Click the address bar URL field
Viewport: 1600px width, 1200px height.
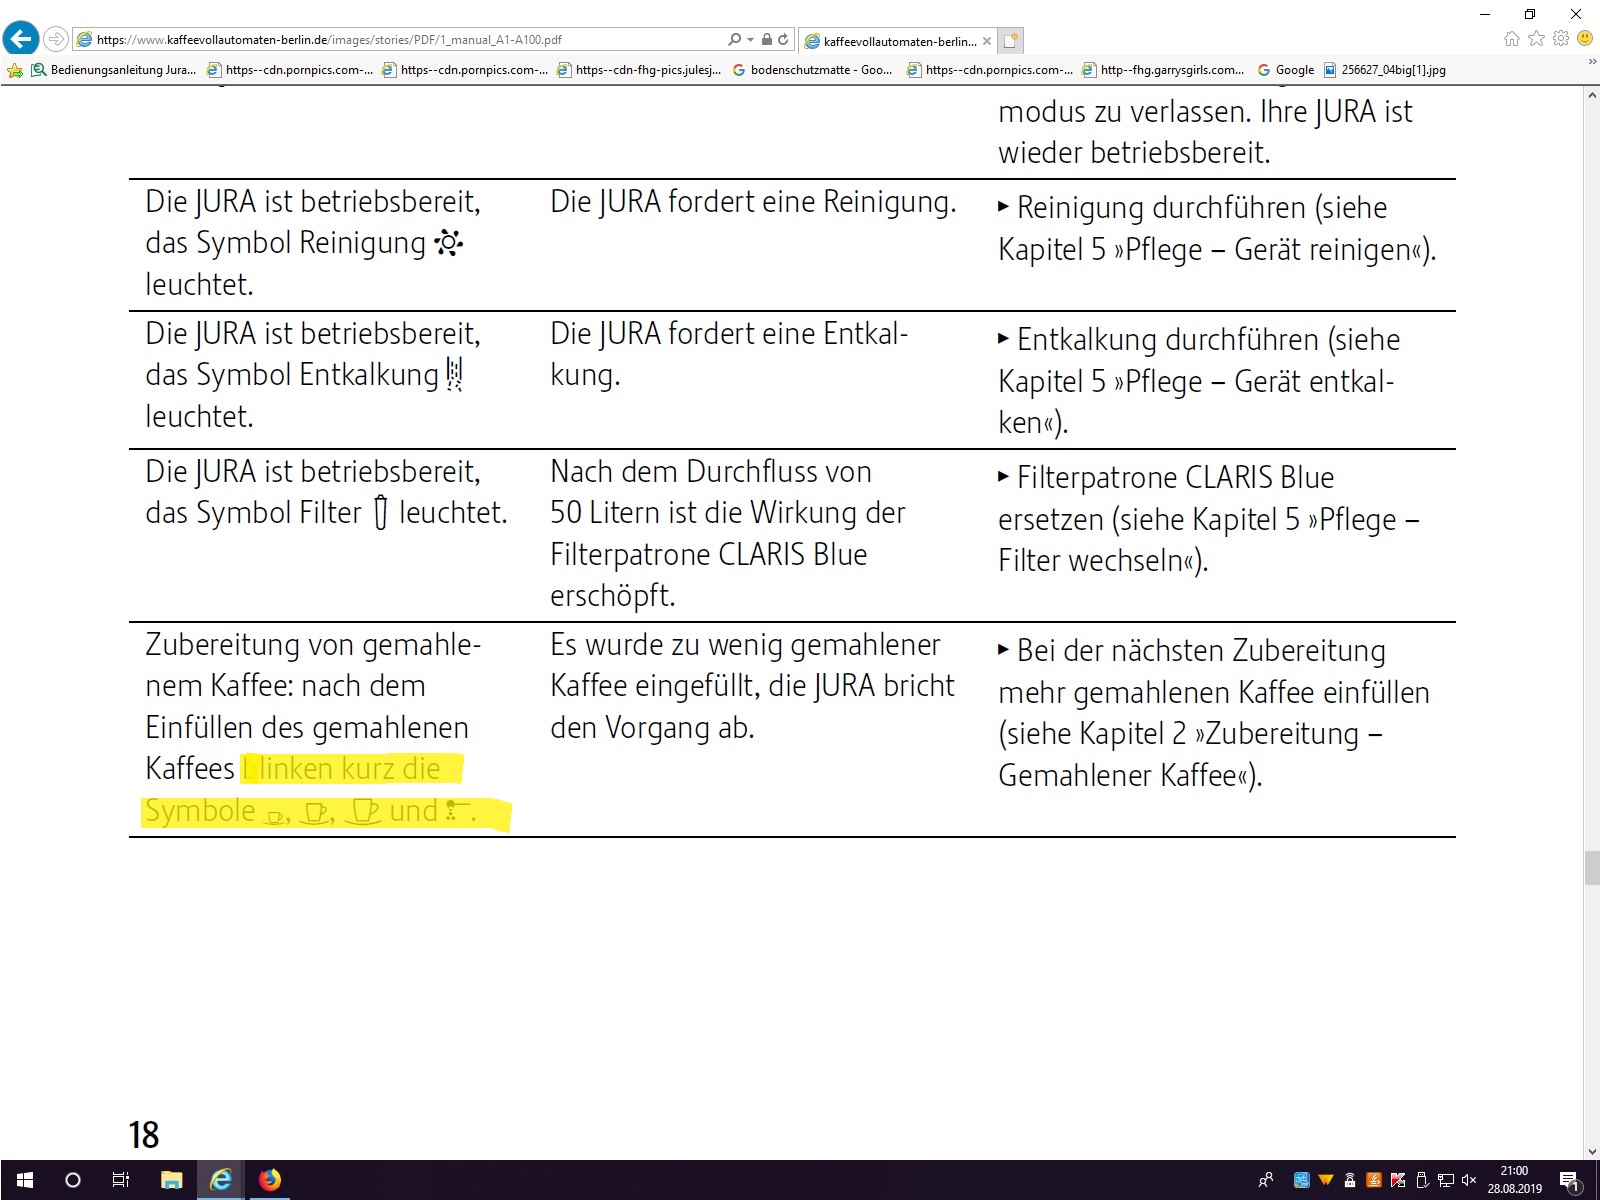pos(400,40)
